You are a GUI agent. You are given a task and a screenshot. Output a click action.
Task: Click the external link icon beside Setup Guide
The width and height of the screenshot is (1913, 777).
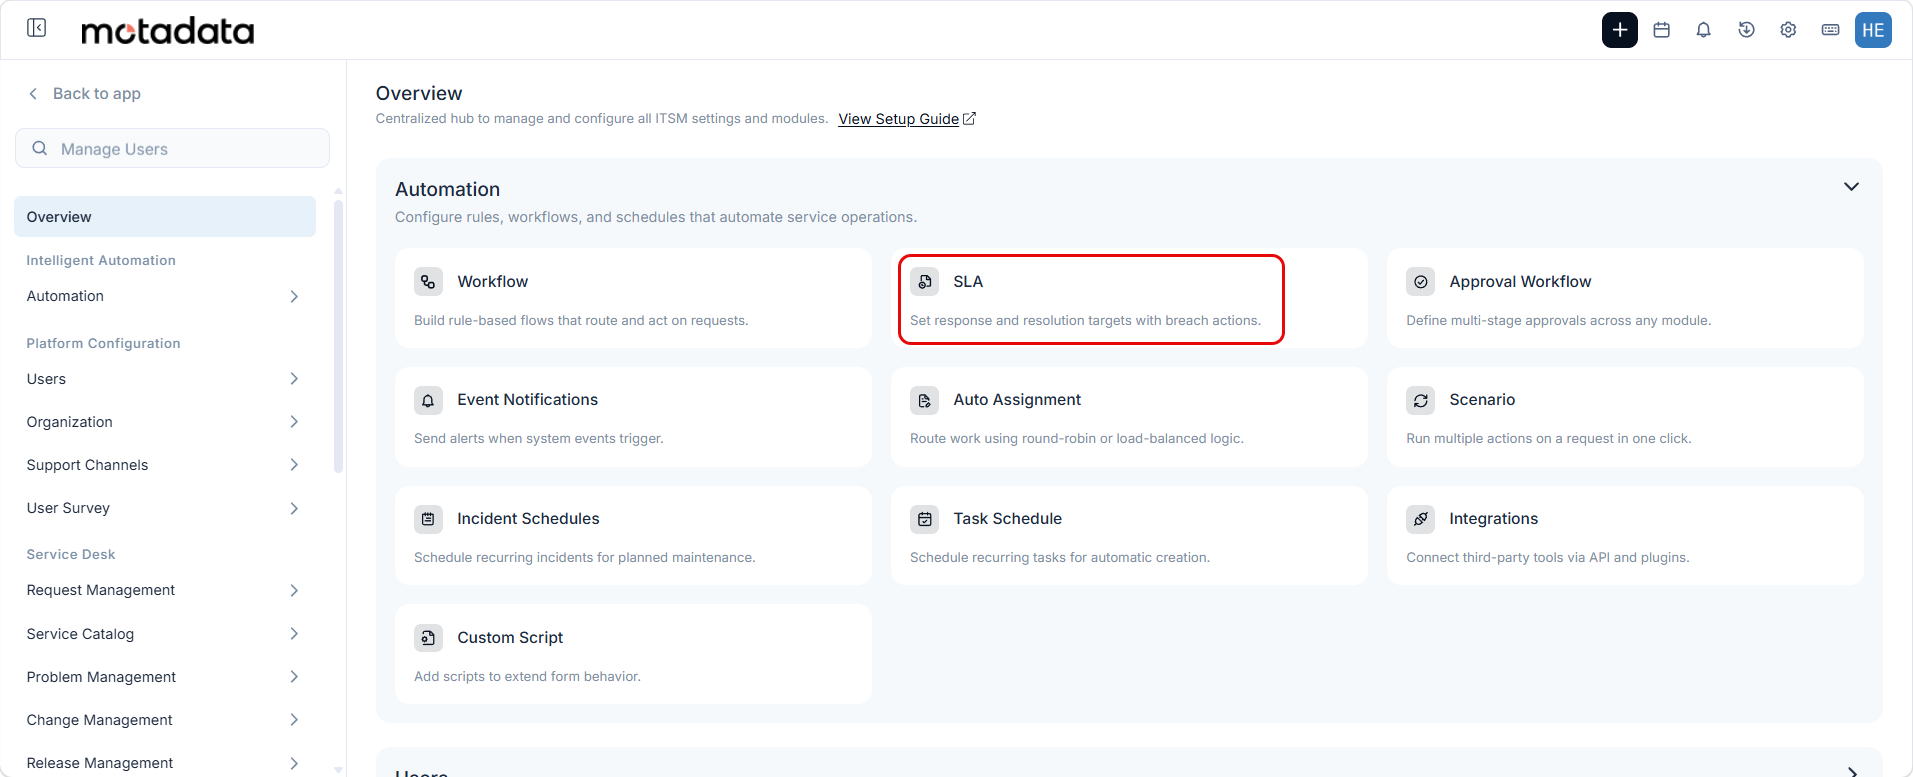pyautogui.click(x=969, y=119)
